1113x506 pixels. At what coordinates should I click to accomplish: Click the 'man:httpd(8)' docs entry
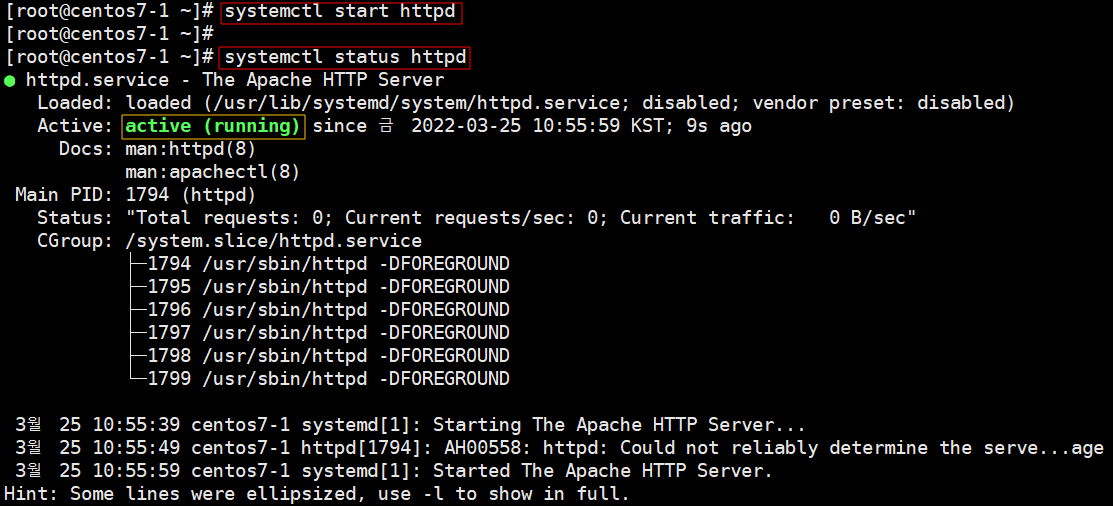pos(190,149)
